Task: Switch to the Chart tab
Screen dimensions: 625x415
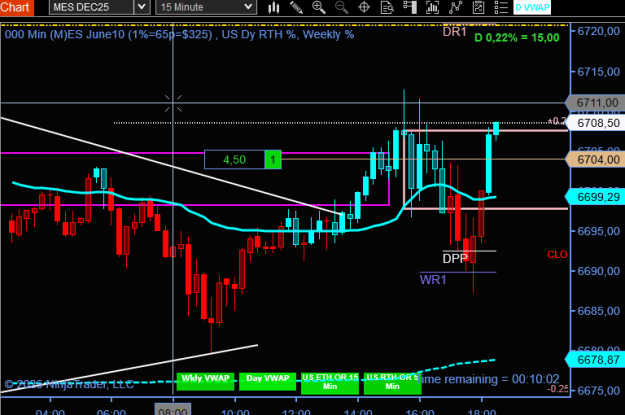Action: click(x=16, y=7)
